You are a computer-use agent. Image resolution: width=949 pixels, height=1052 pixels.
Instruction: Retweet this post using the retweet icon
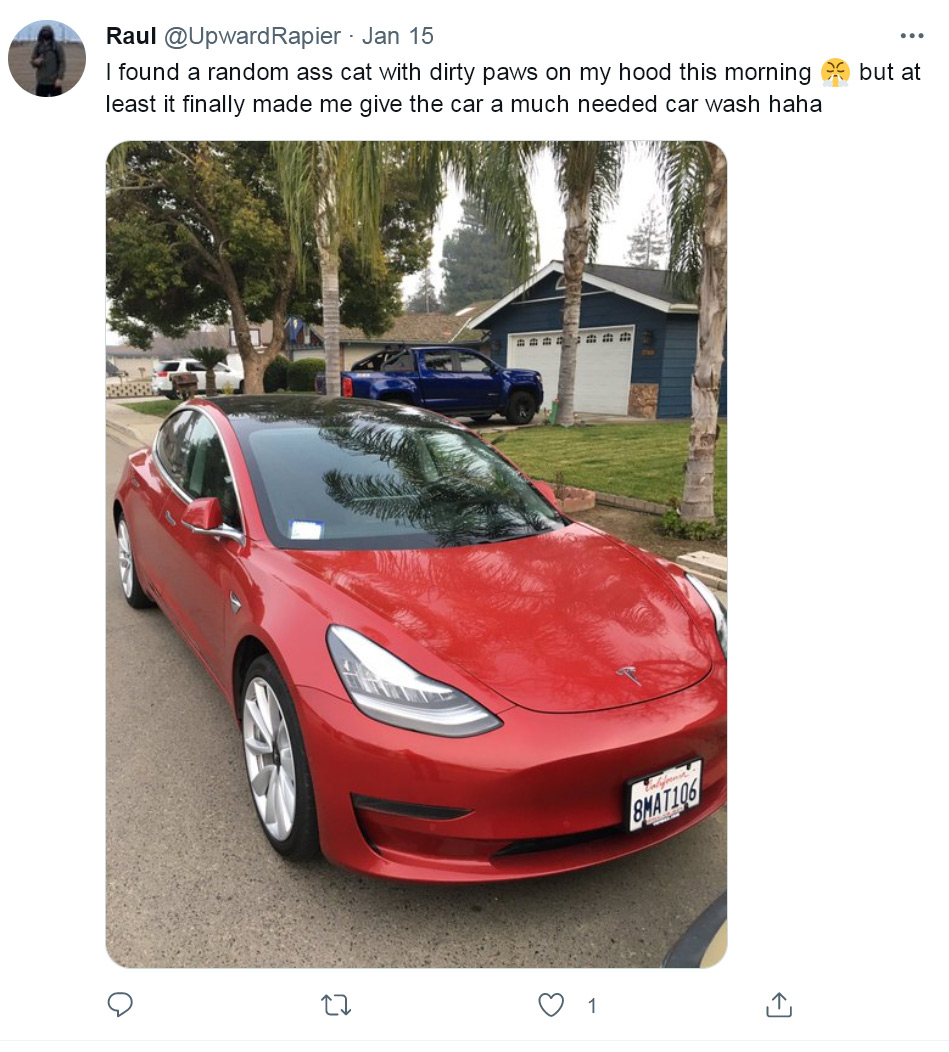[336, 1005]
